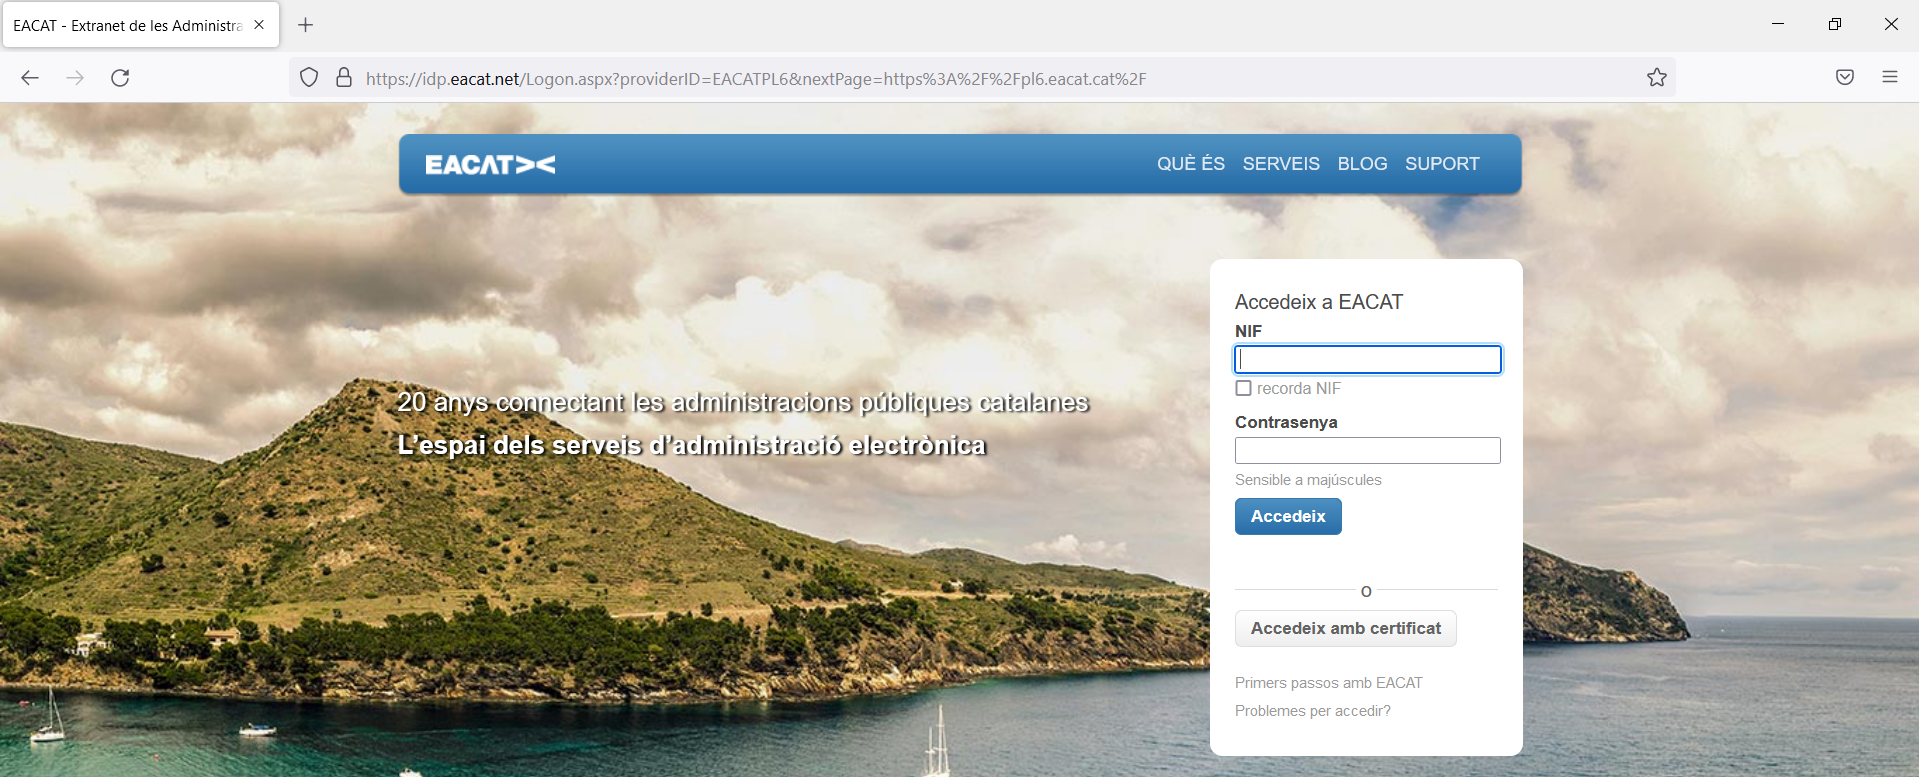Click the 'Sensible a majúscules' hint text
The width and height of the screenshot is (1919, 777).
pyautogui.click(x=1308, y=480)
